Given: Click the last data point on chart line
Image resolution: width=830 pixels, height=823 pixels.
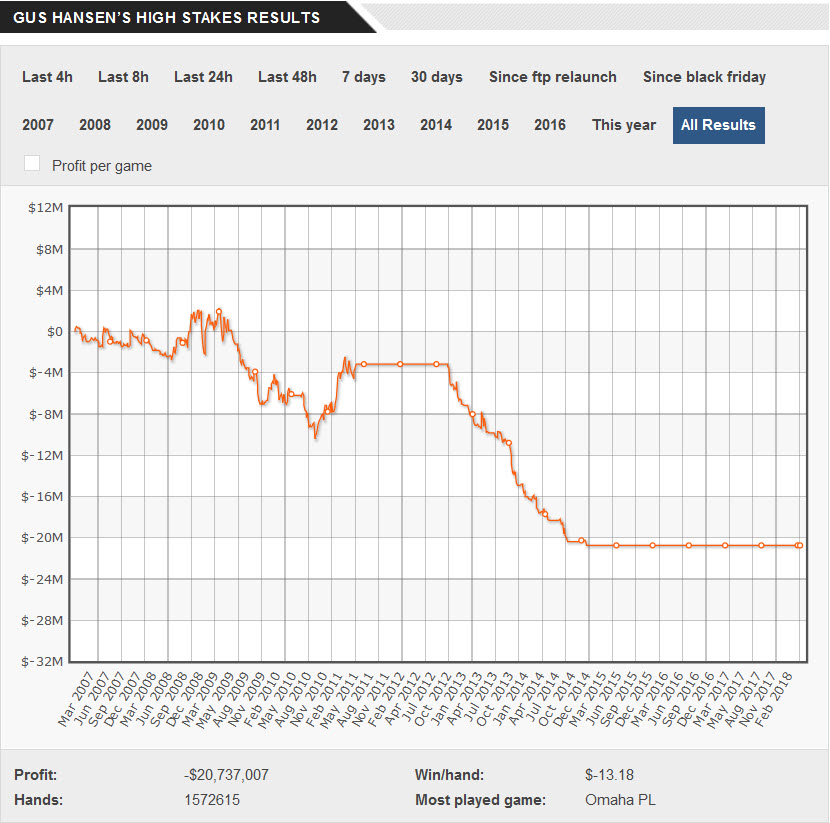Looking at the screenshot, I should click(x=800, y=545).
